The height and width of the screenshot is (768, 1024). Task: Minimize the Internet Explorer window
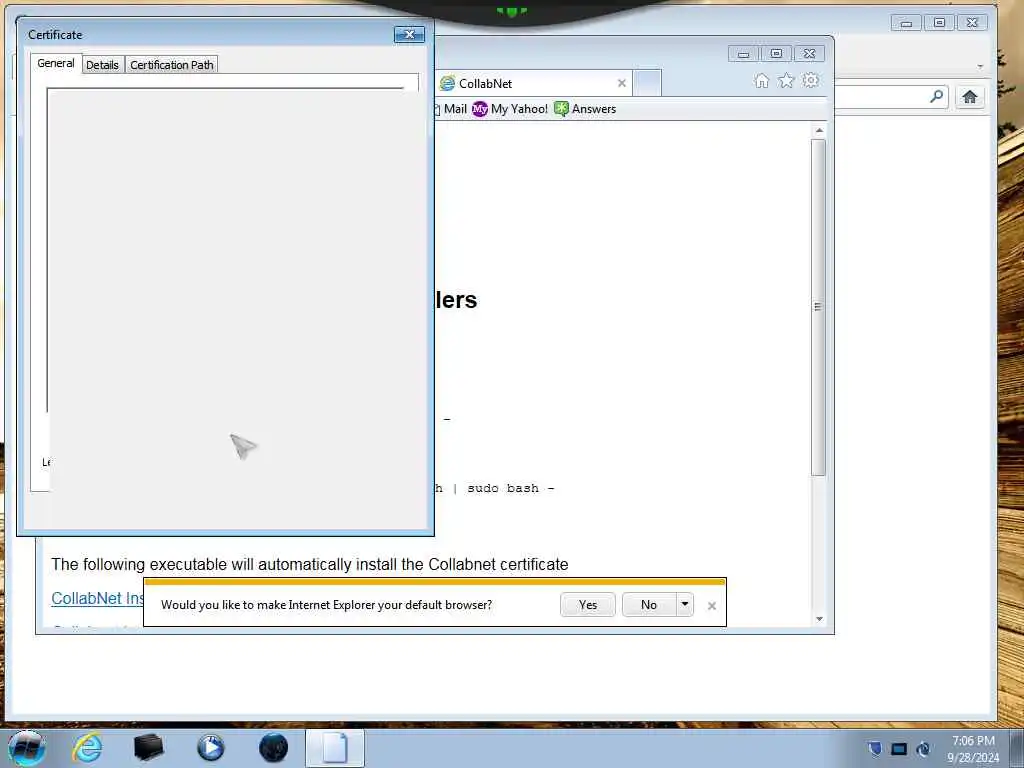743,54
